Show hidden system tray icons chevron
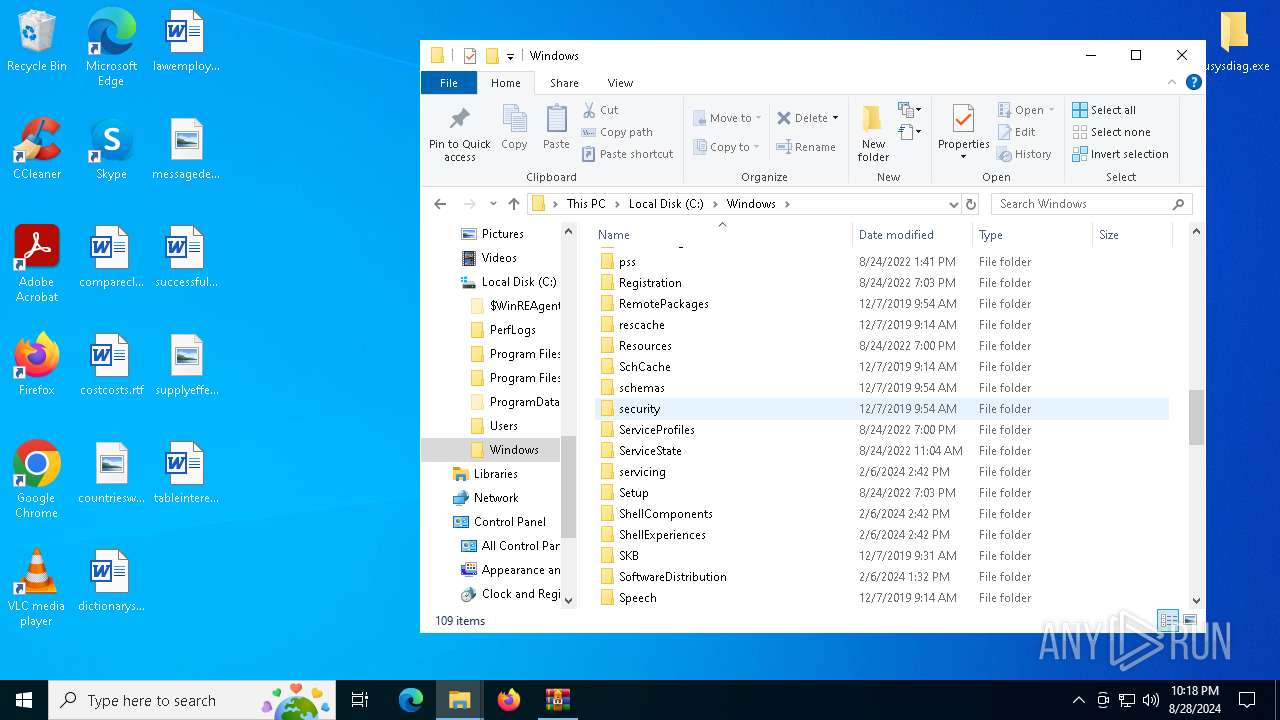Viewport: 1280px width, 720px height. point(1078,700)
